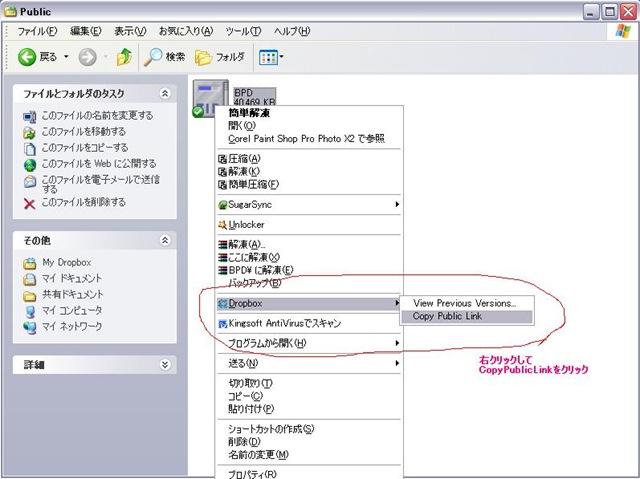Open Views button dropdown arrow
640x479 pixels.
[x=281, y=57]
